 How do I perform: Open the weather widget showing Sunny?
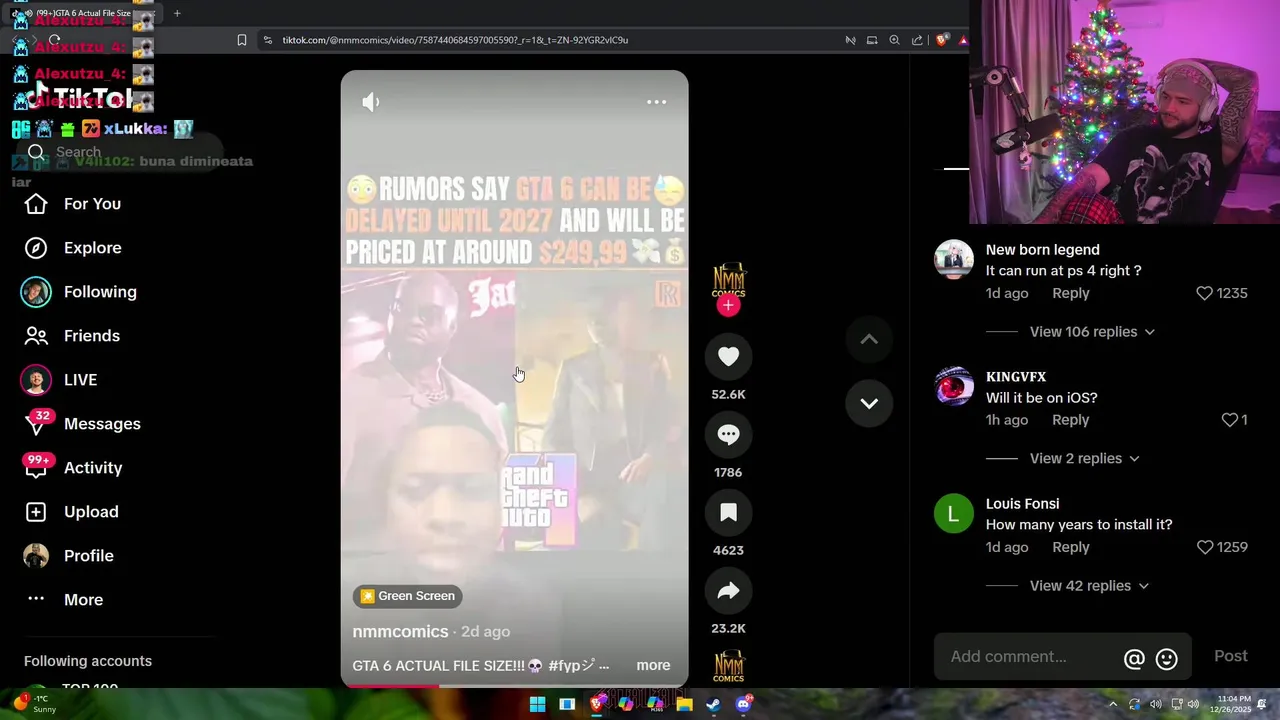[x=35, y=704]
